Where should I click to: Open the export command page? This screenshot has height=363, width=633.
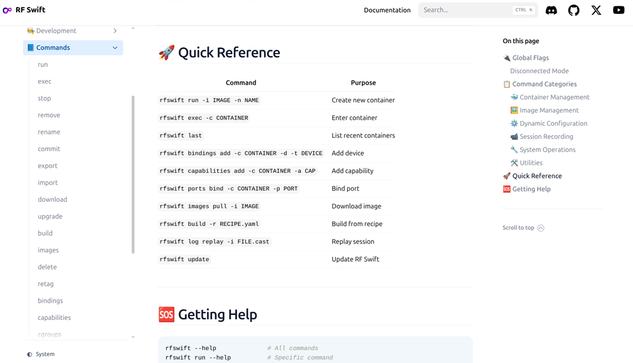pyautogui.click(x=48, y=166)
